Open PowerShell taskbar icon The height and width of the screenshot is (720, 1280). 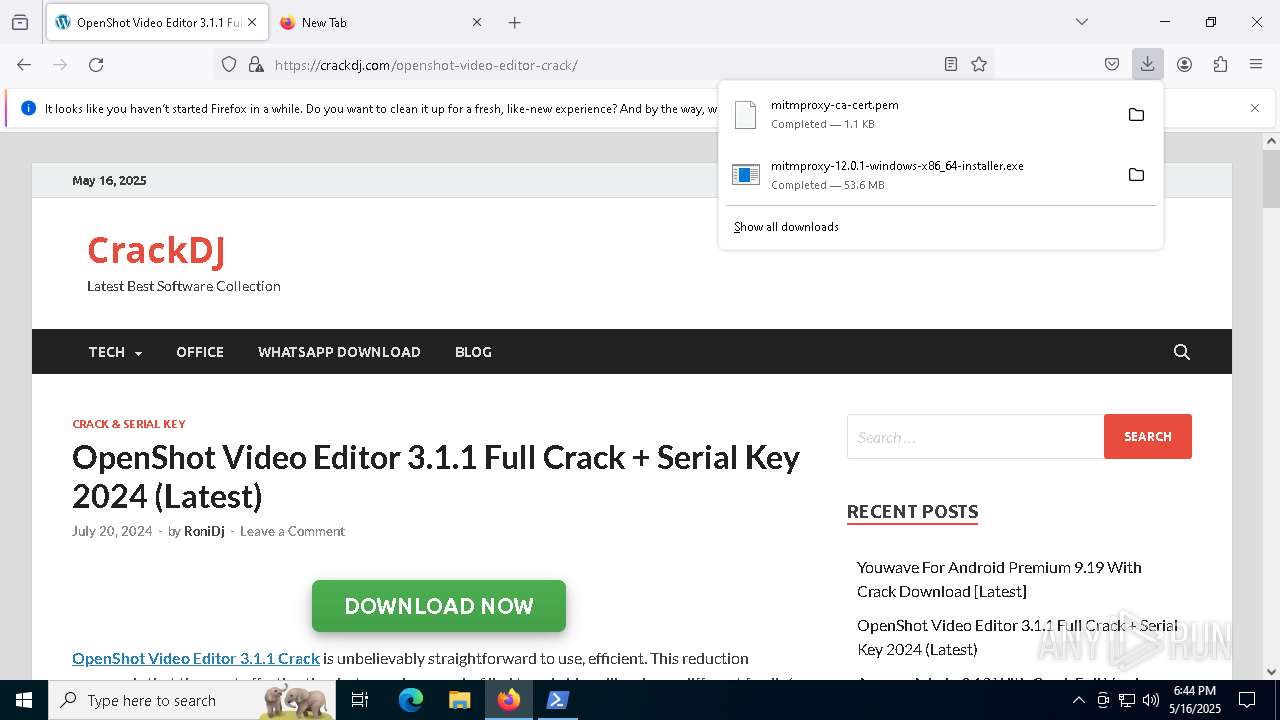pos(557,700)
